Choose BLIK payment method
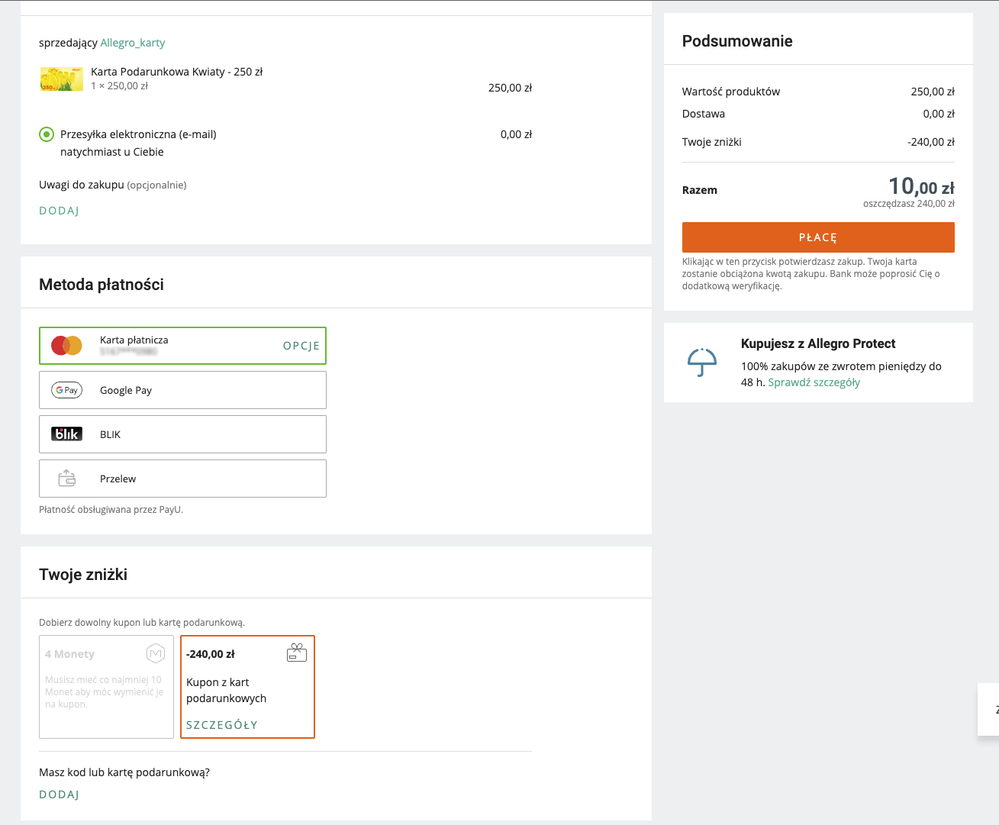The height and width of the screenshot is (825, 999). click(x=183, y=434)
